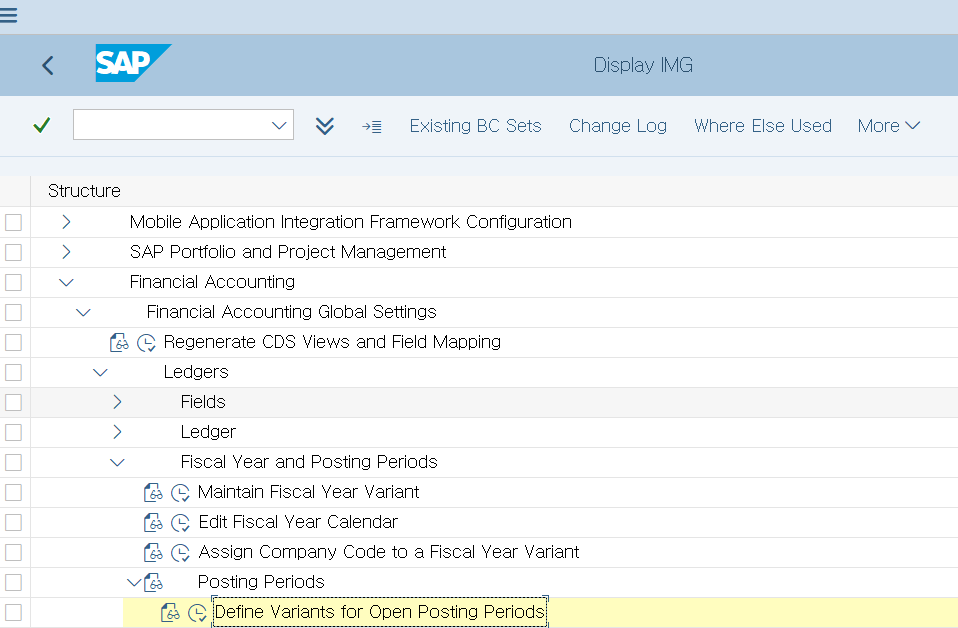Open the Change Log

coord(618,126)
